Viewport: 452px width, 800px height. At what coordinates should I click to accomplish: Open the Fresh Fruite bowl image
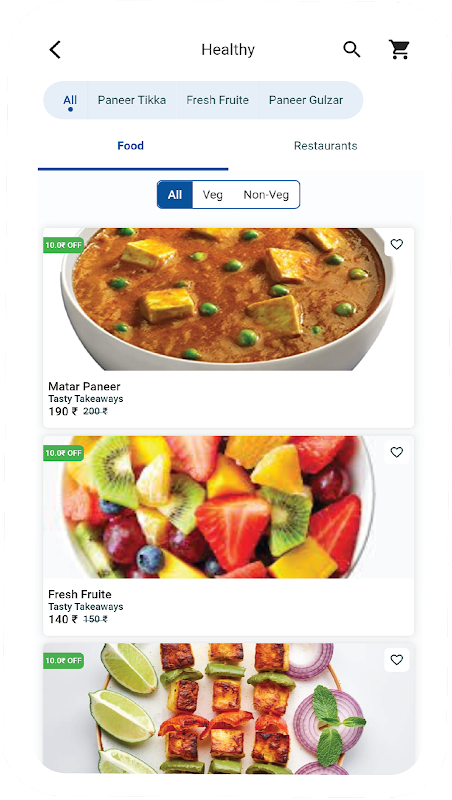point(228,507)
